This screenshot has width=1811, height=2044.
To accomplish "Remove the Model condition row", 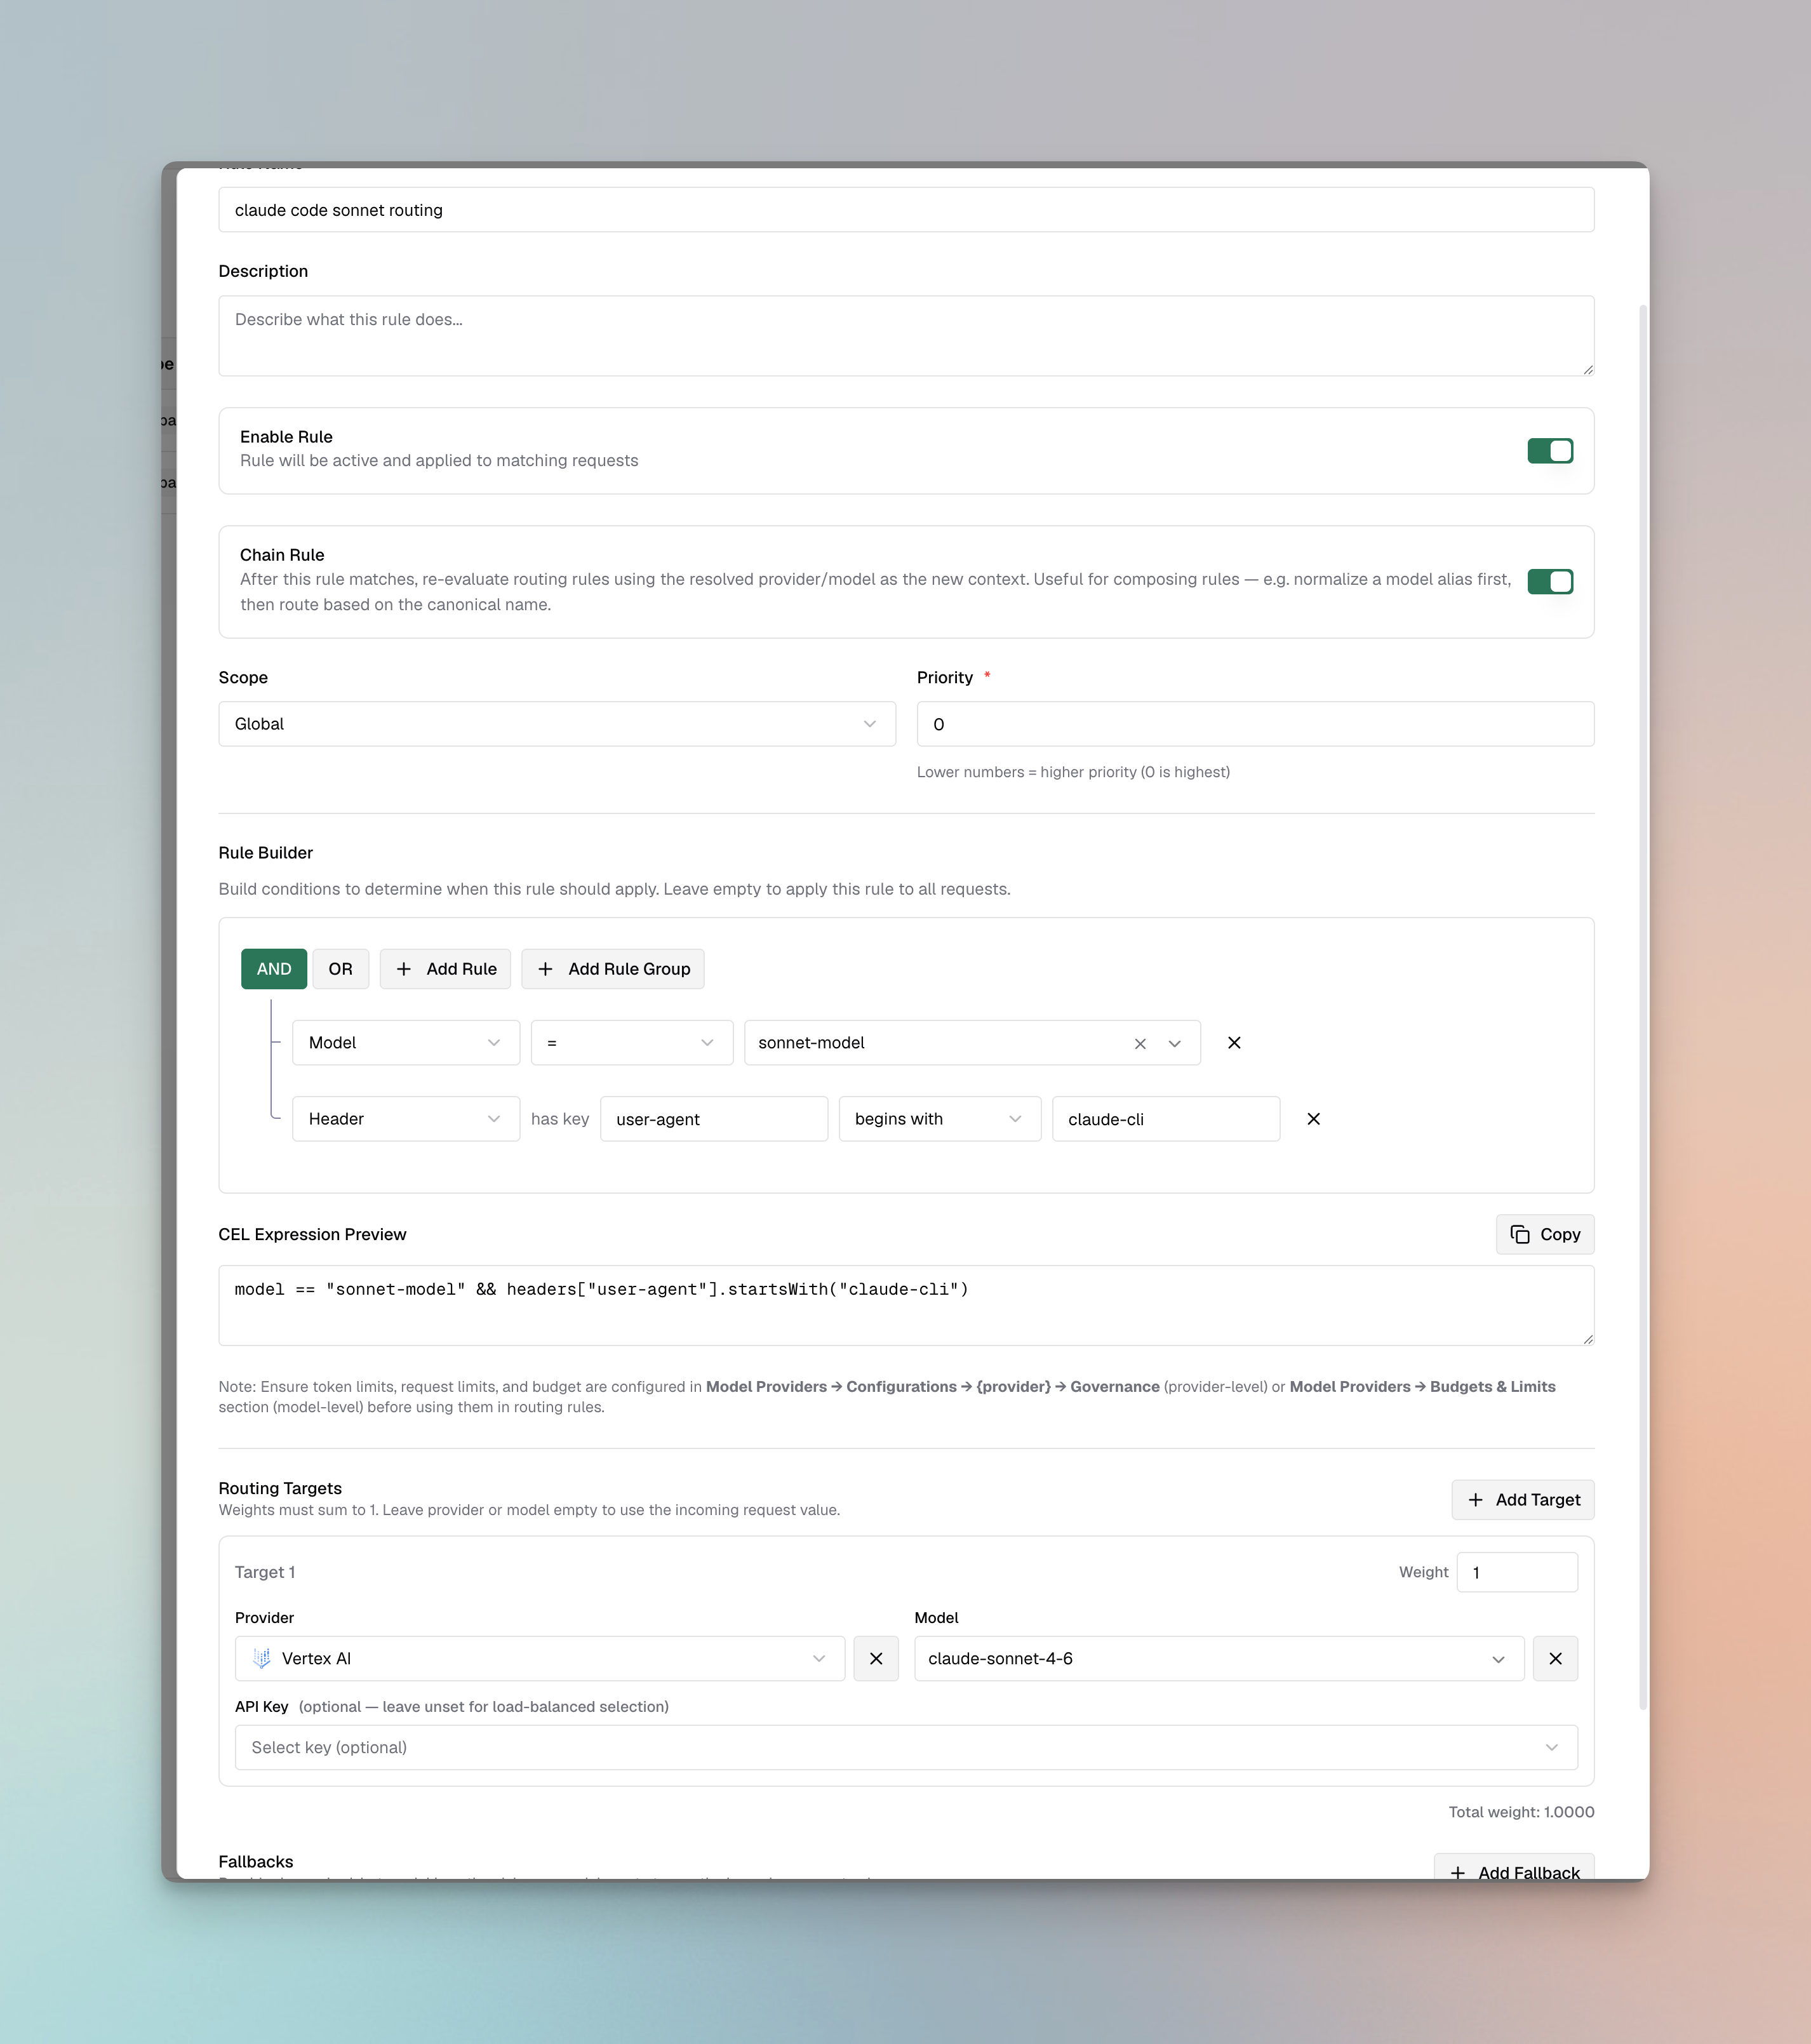I will [1233, 1042].
